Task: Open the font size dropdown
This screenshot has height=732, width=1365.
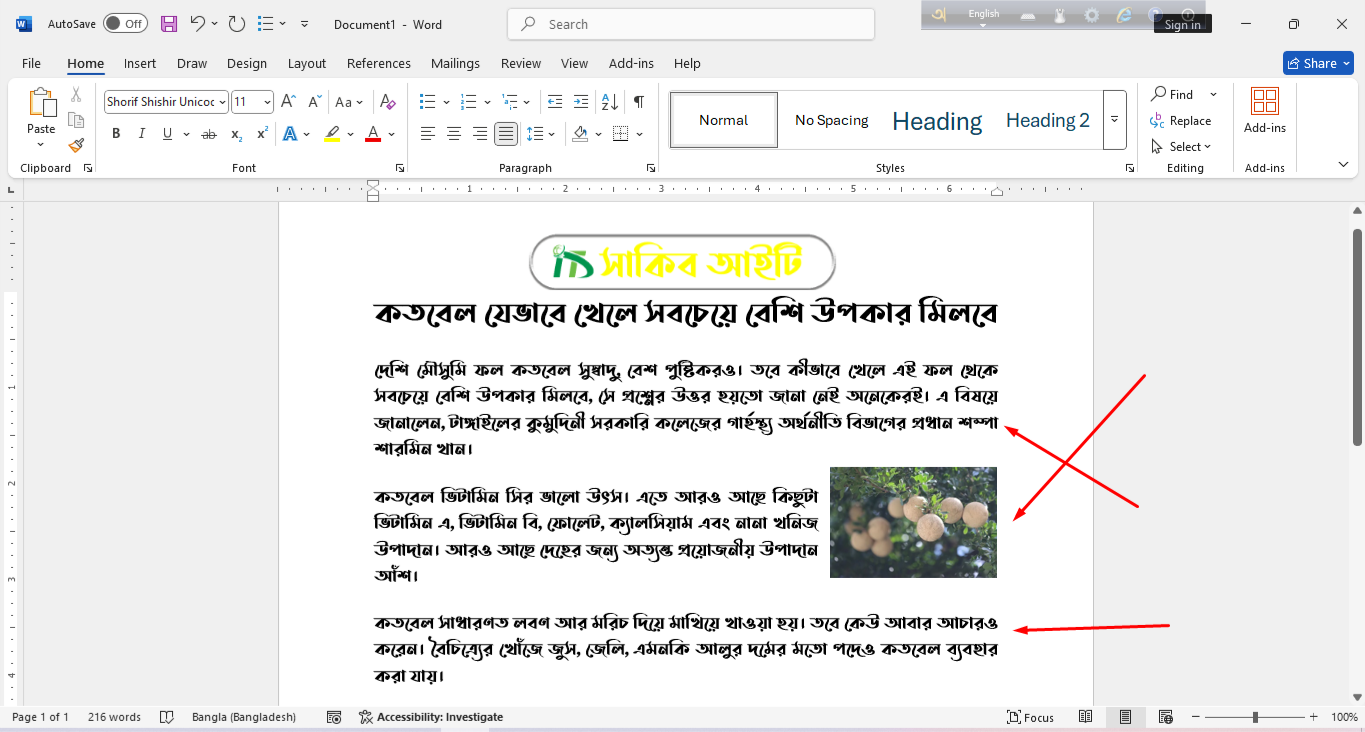Action: point(267,102)
